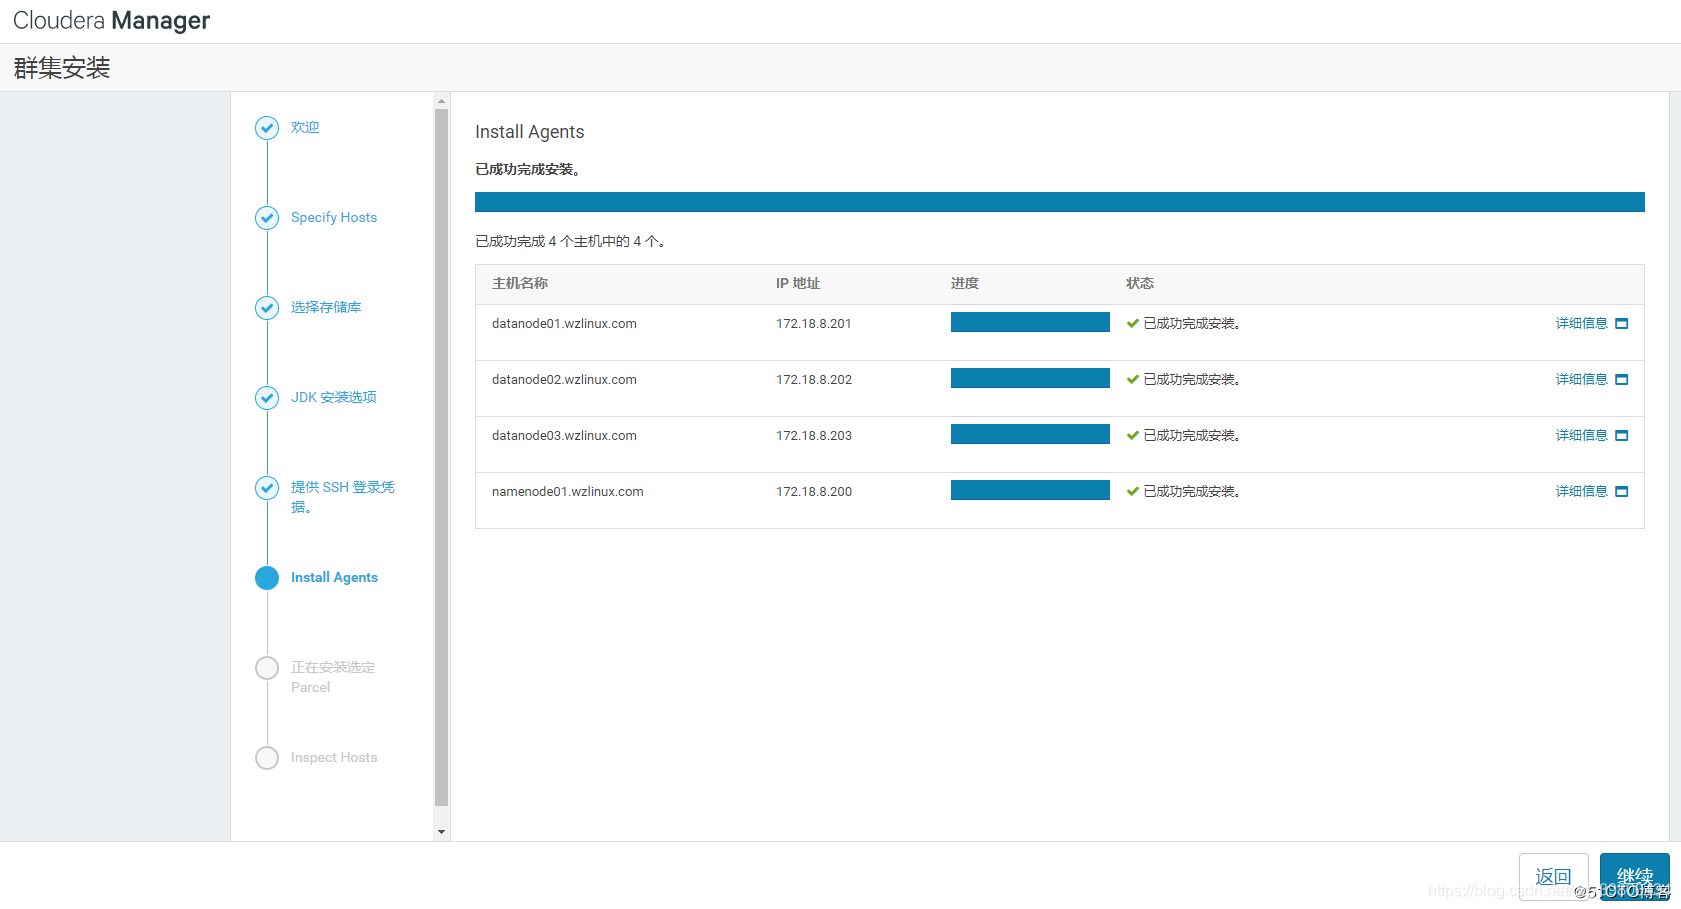Viewport: 1681px width, 909px height.
Task: Click the datanode03 progress bar
Action: click(1030, 434)
